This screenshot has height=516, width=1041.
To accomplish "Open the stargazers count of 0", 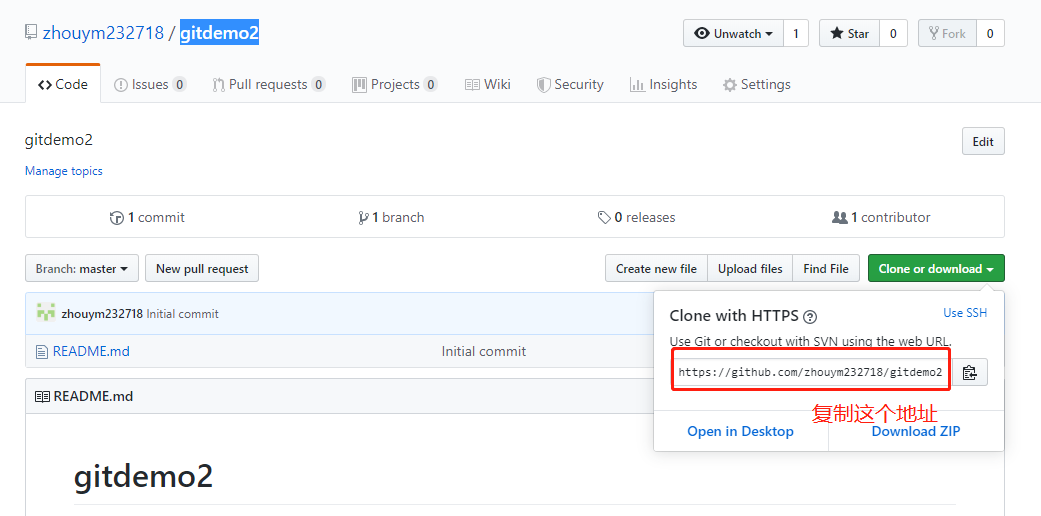I will click(x=893, y=33).
